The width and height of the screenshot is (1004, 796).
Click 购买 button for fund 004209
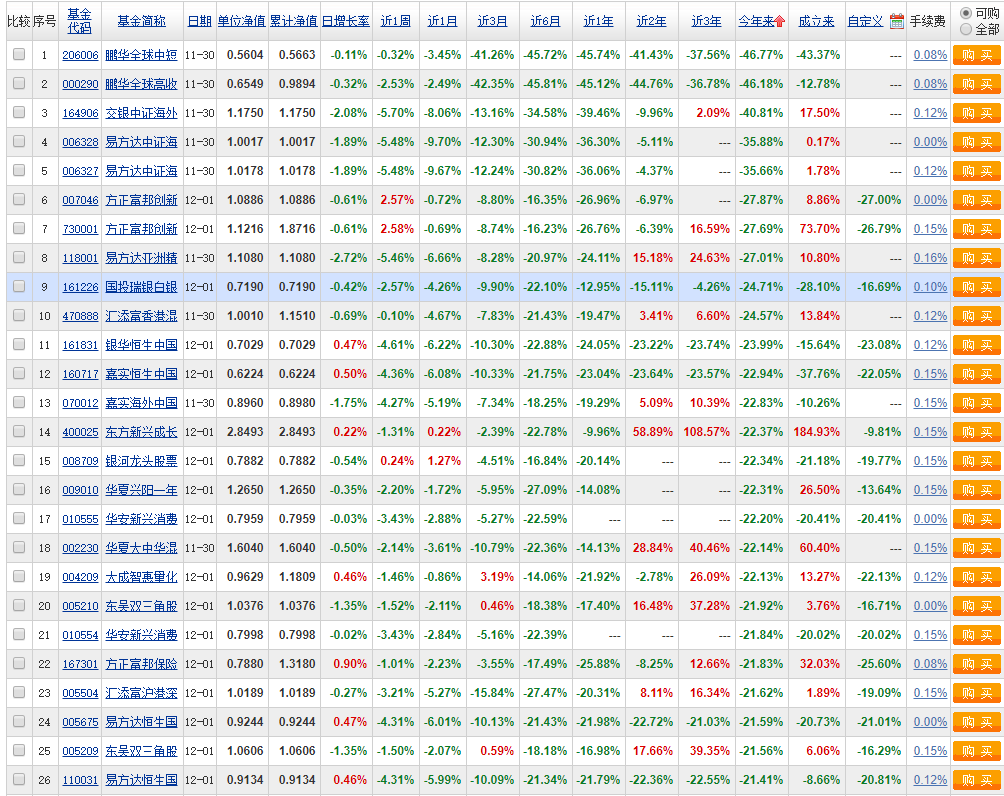coord(977,577)
